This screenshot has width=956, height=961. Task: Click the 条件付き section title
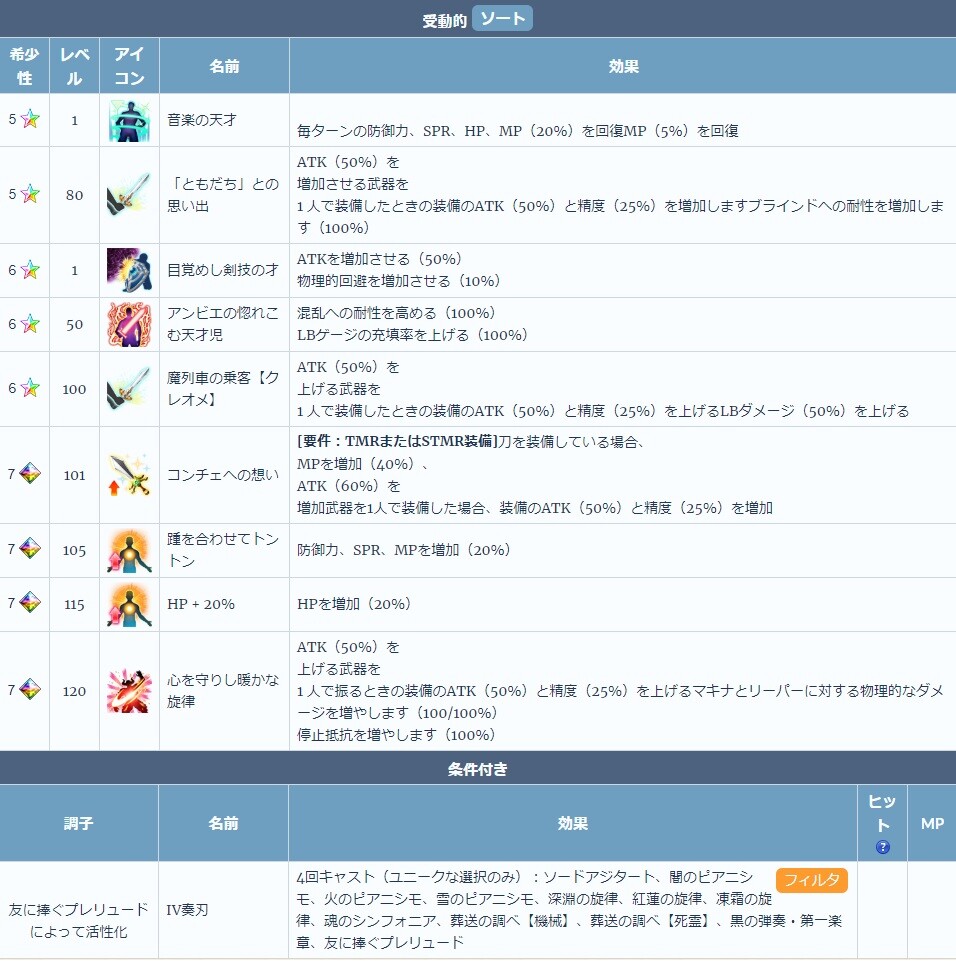coord(477,769)
